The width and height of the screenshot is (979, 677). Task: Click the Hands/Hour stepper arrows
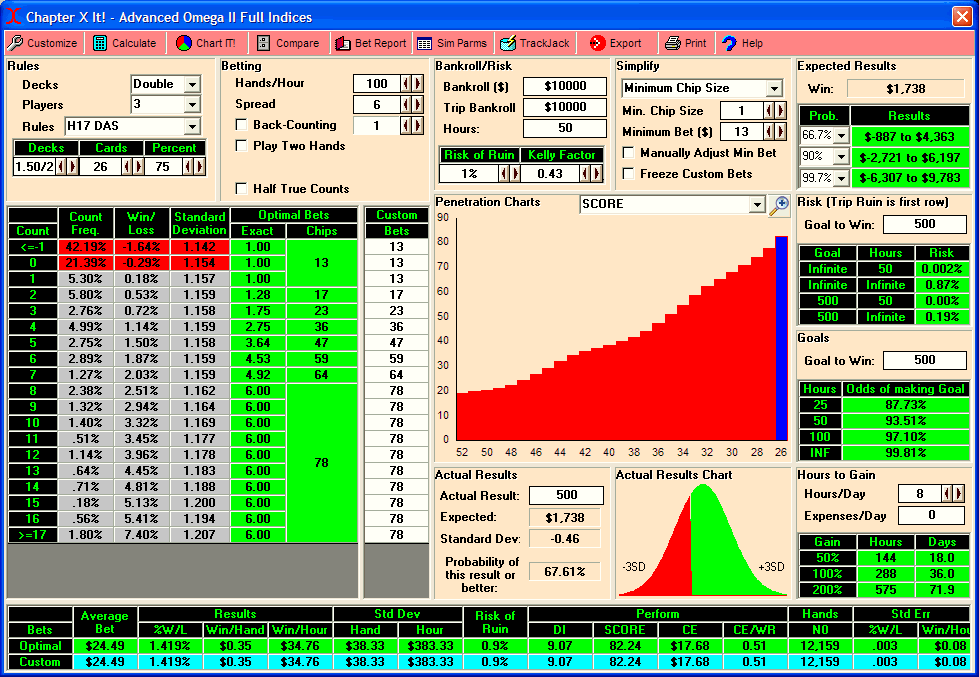tap(412, 84)
